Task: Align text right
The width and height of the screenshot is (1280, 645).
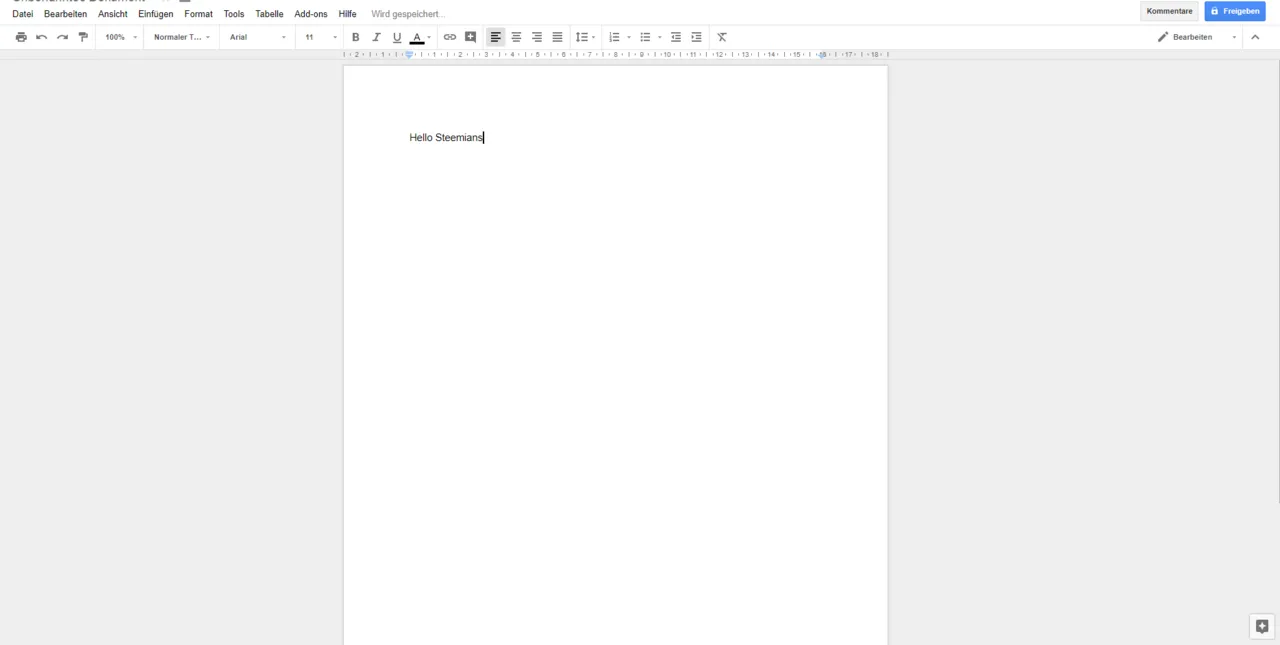Action: coord(537,37)
